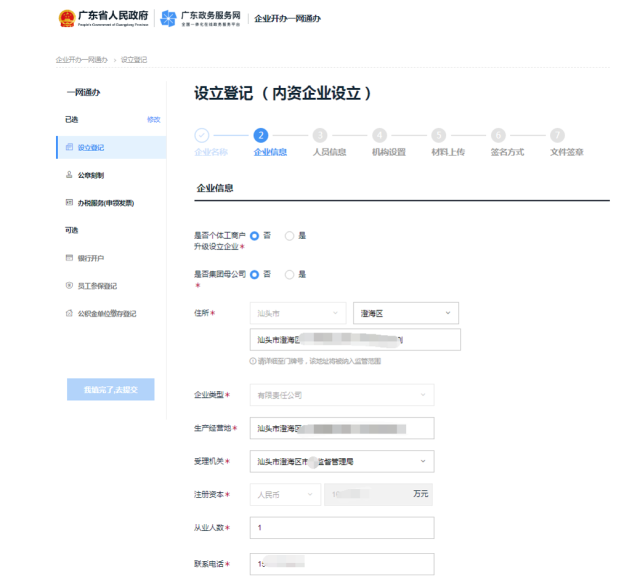Open the 人民币 currency dropdown

[x=285, y=494]
